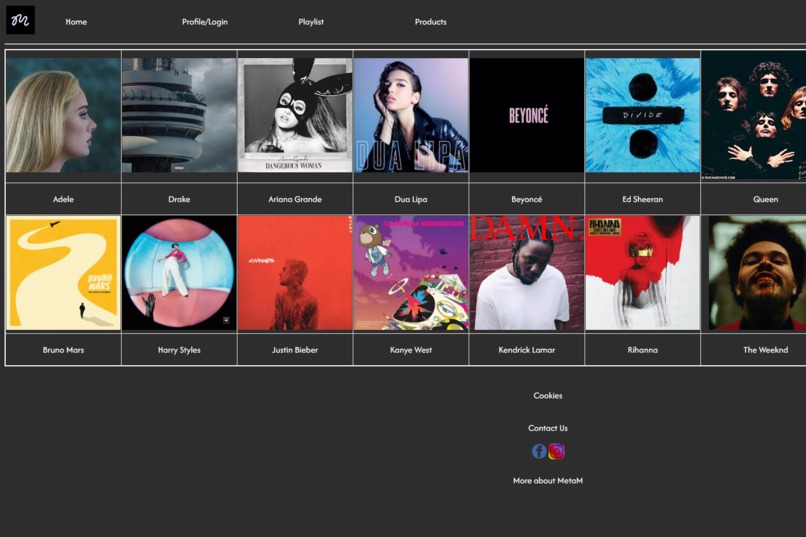Click the 'Beyoncé' artist name label
The height and width of the screenshot is (537, 806).
coord(527,199)
